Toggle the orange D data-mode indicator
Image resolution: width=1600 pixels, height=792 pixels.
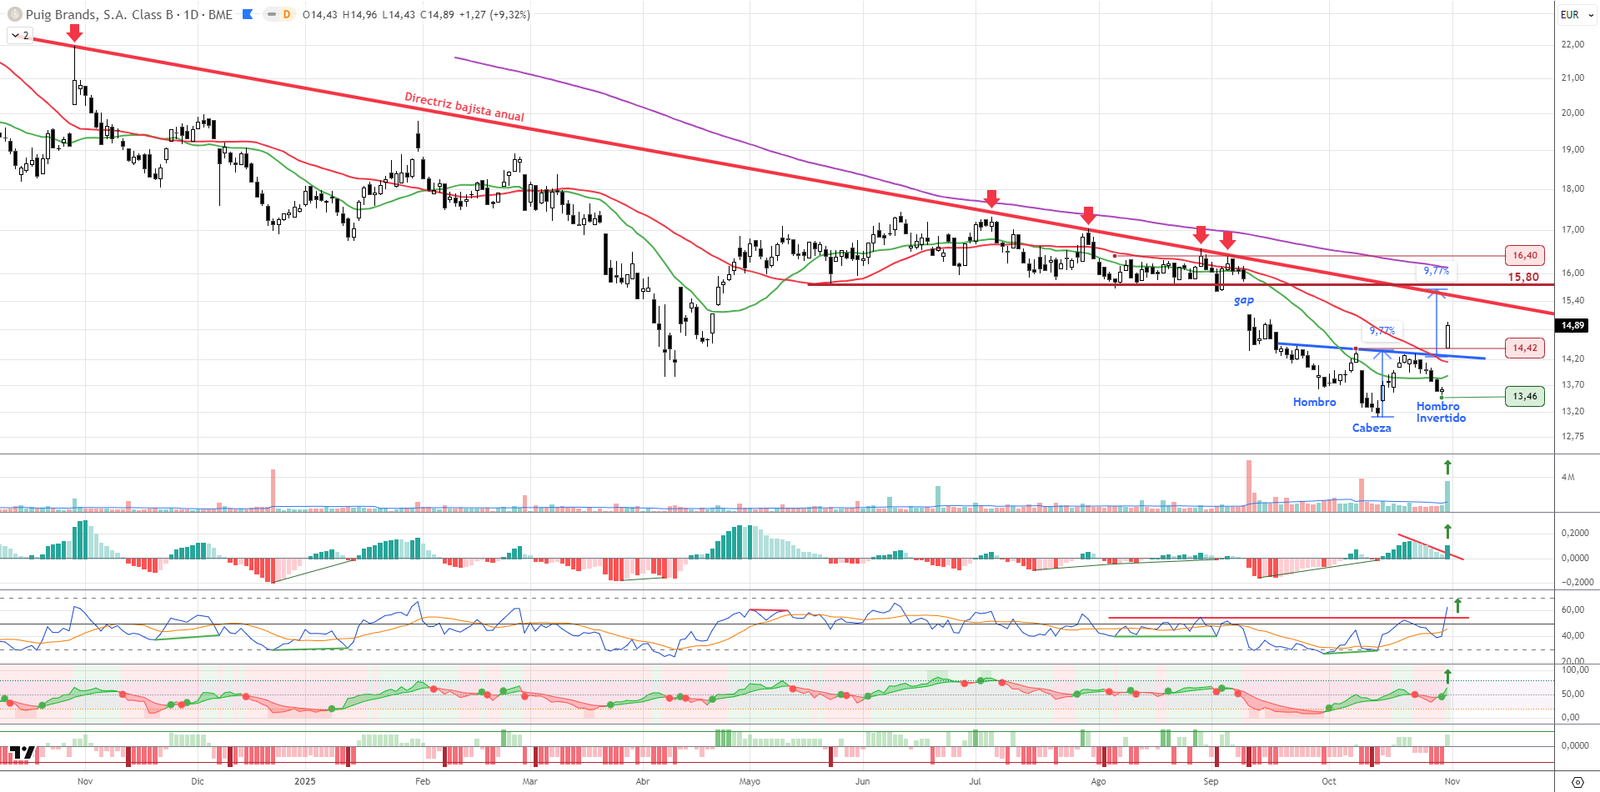[x=286, y=15]
